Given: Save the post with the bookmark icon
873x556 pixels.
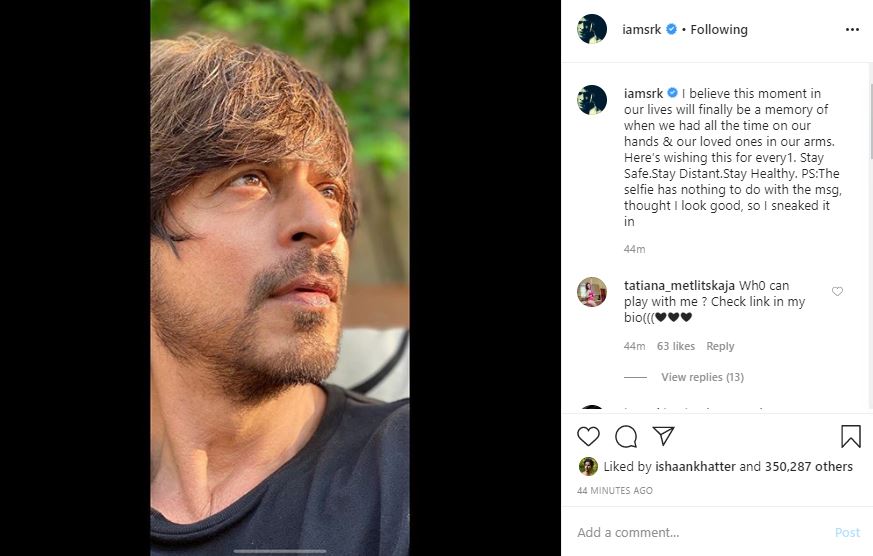Looking at the screenshot, I should pos(850,436).
